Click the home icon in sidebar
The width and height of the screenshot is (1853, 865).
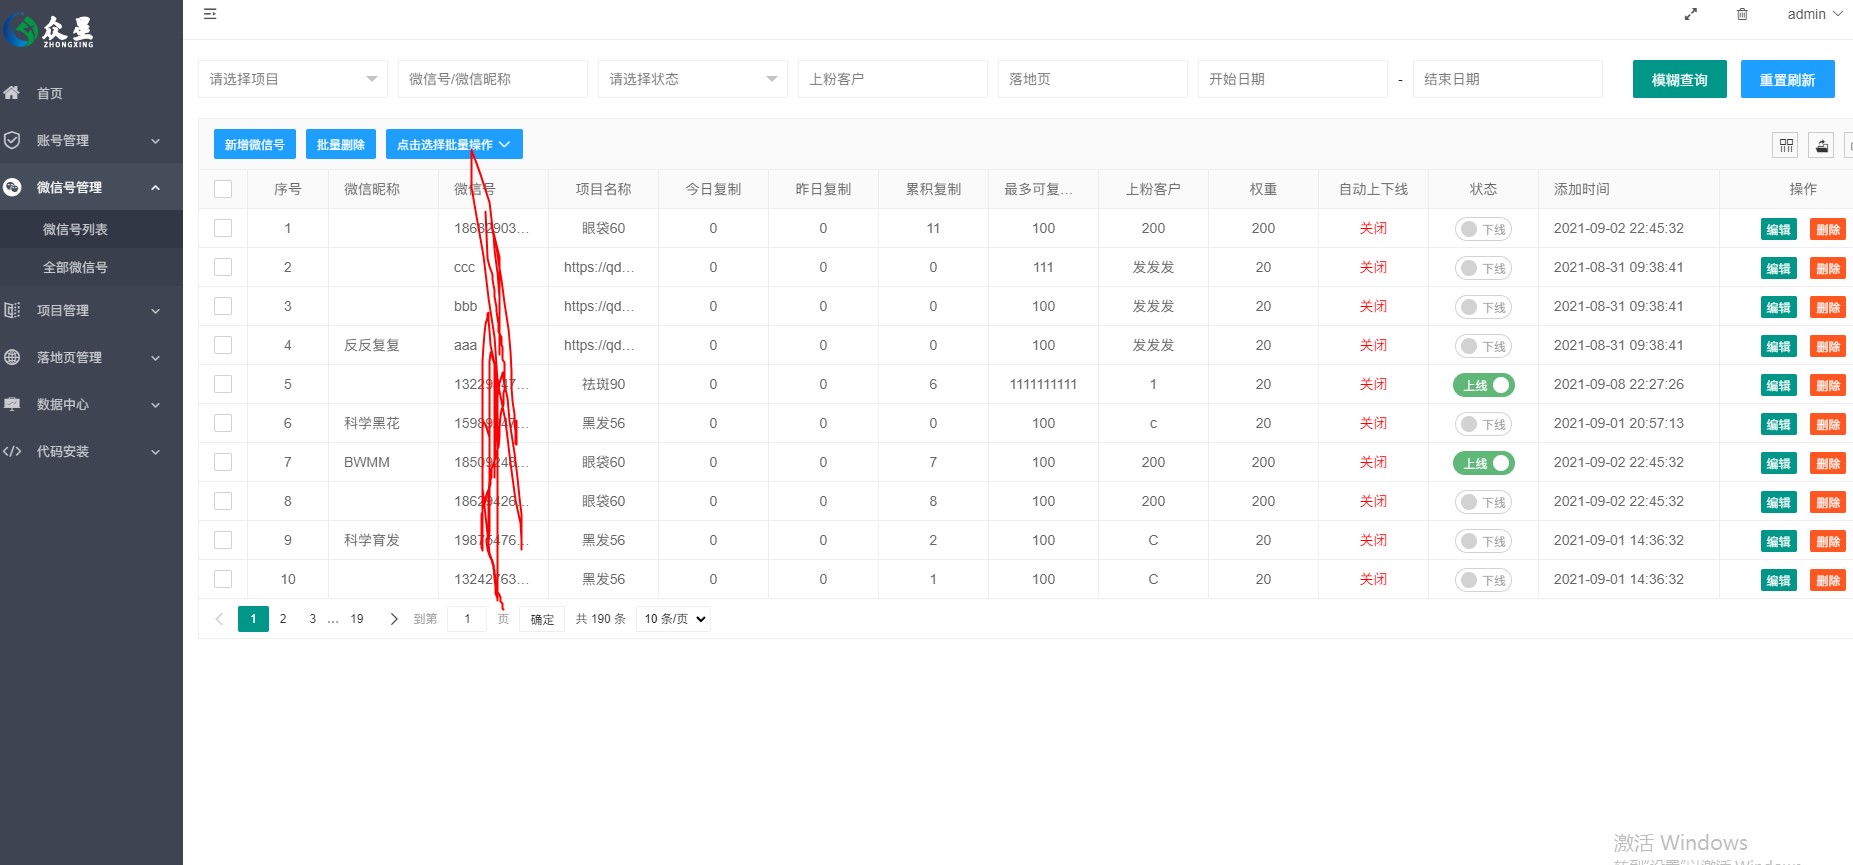click(x=12, y=93)
